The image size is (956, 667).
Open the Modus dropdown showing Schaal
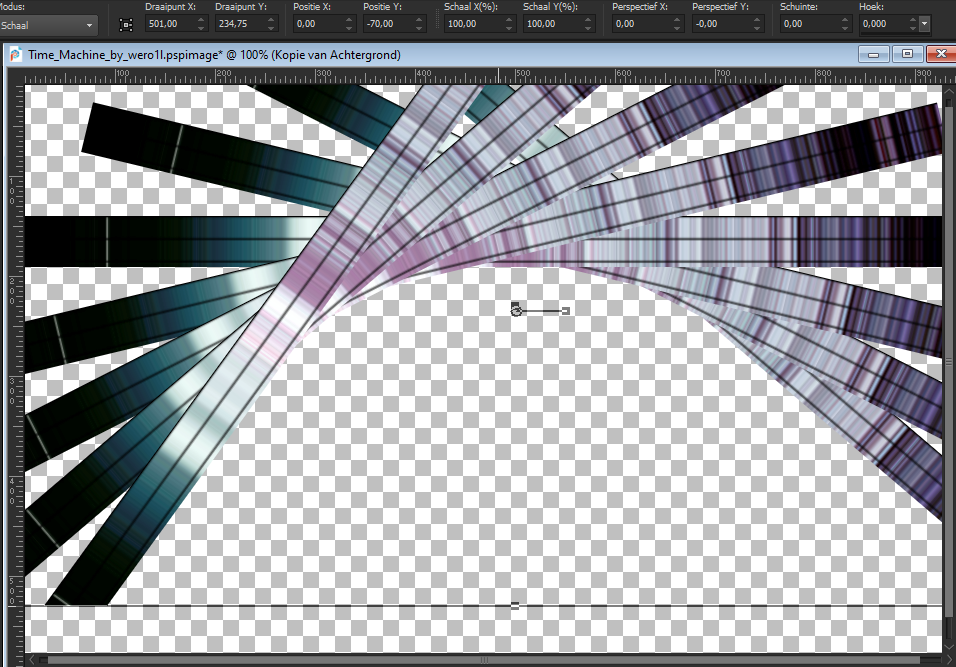click(x=48, y=25)
